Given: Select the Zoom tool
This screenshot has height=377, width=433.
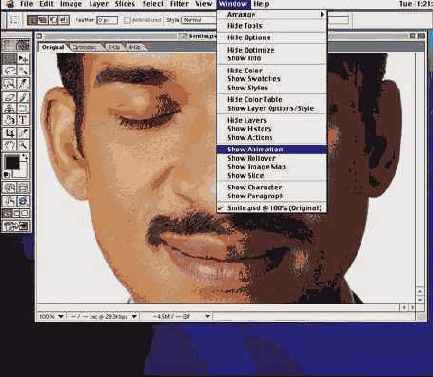Looking at the screenshot, I should pos(23,145).
